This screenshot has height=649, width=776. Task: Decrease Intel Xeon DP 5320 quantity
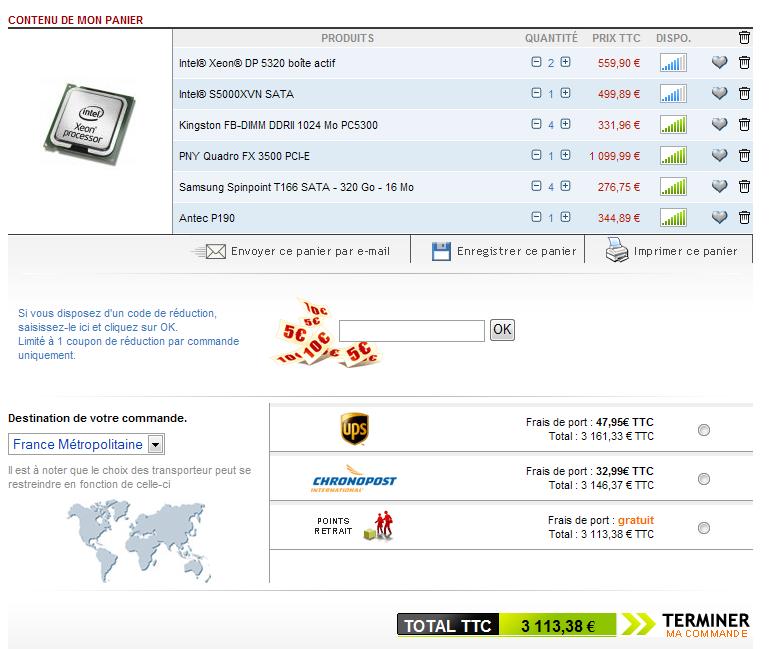[x=536, y=62]
